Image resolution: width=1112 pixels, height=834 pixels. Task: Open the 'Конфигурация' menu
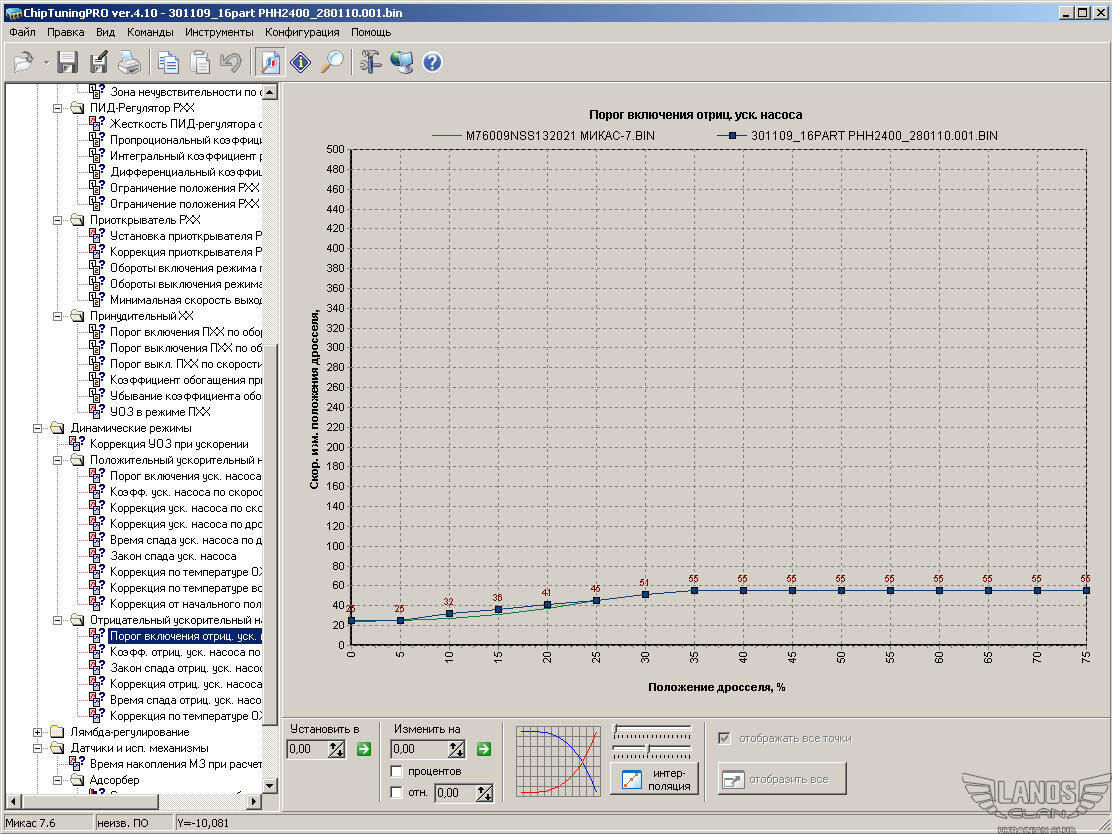click(x=302, y=32)
